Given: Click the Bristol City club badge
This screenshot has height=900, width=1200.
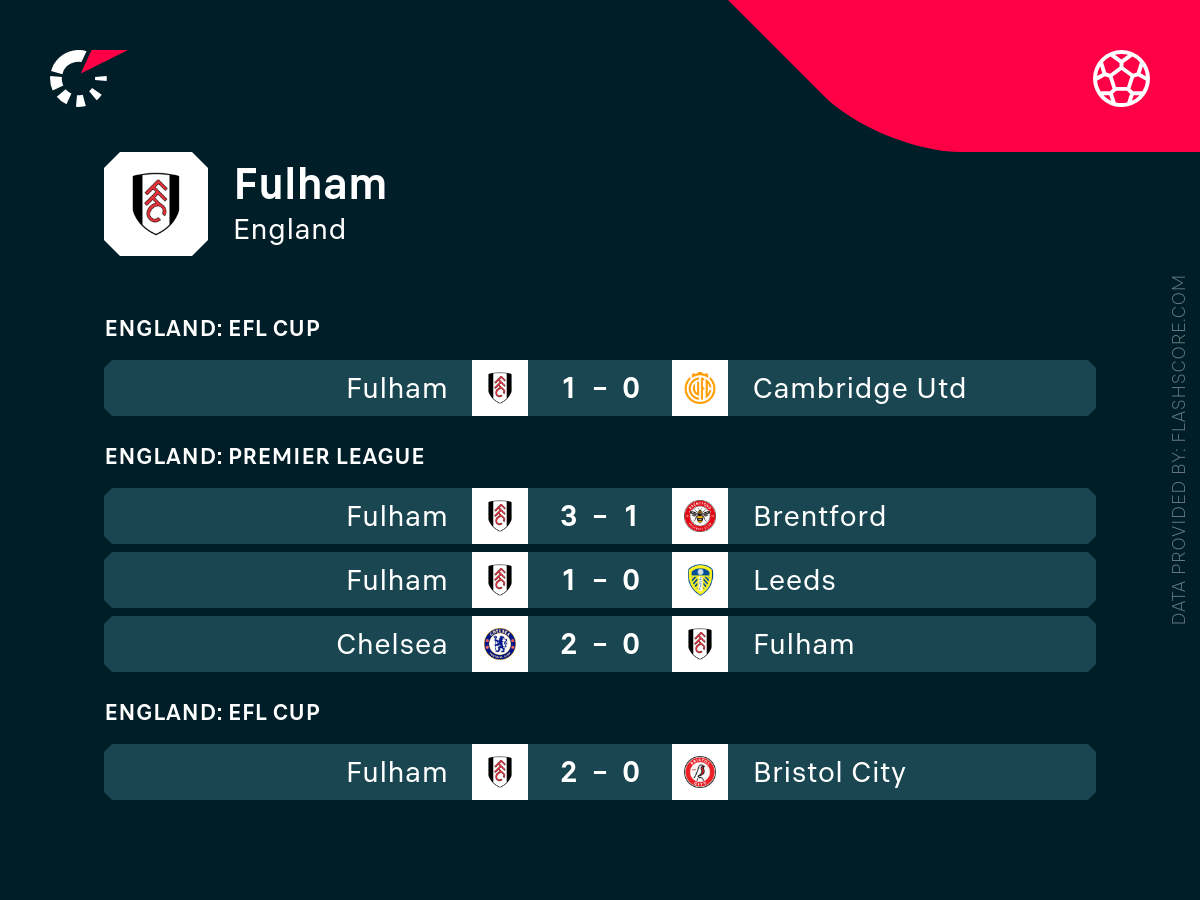Looking at the screenshot, I should point(700,772).
